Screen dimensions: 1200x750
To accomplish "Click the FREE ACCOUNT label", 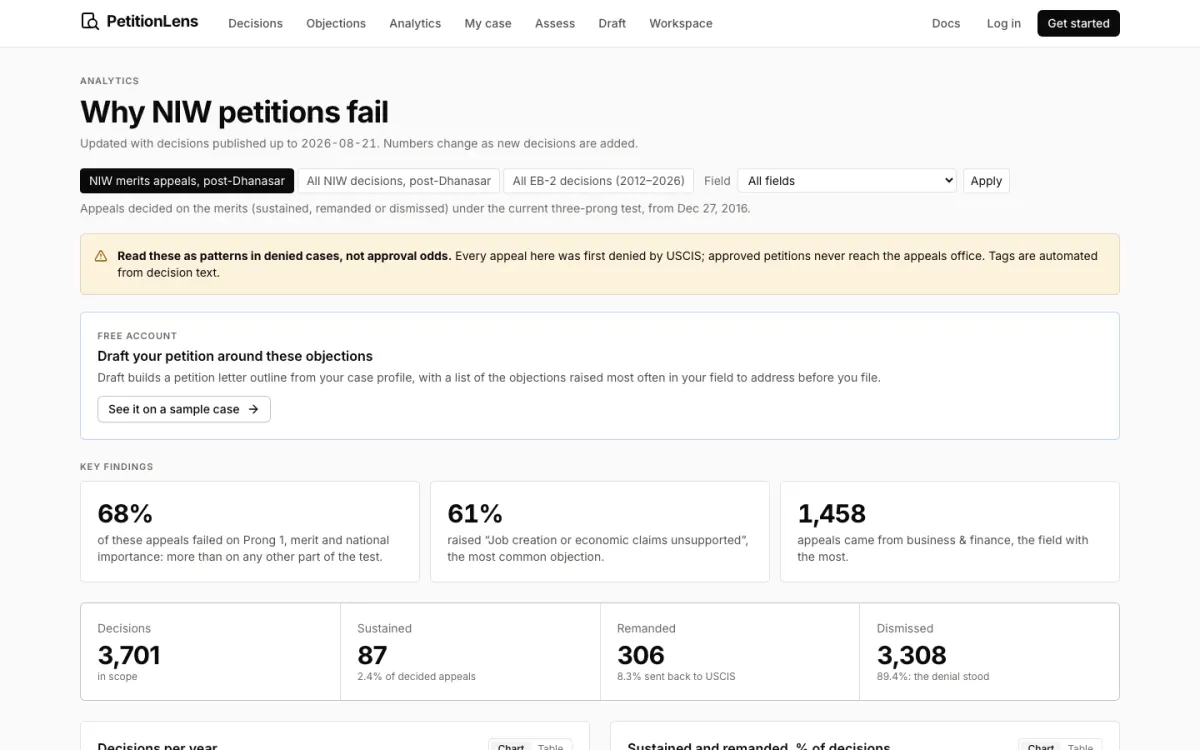I will click(137, 336).
